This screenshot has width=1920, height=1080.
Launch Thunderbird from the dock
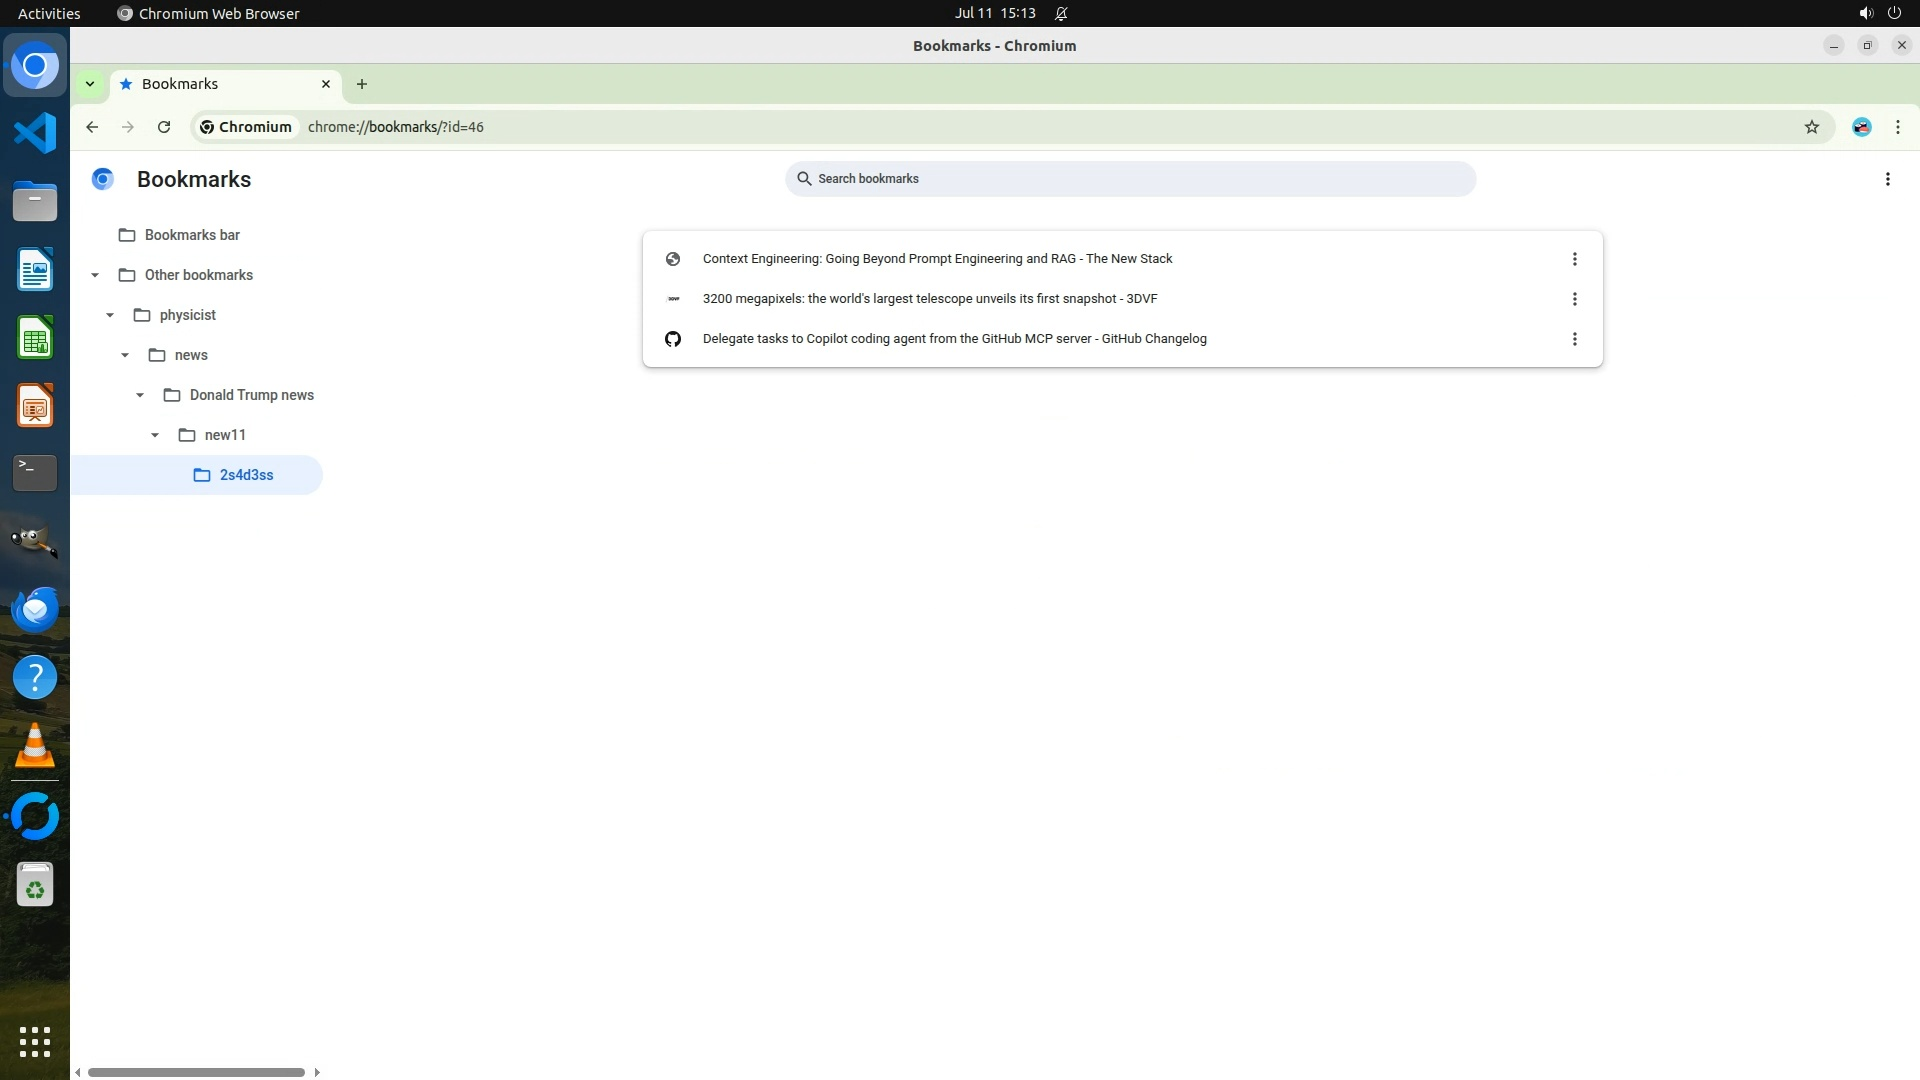pos(35,609)
